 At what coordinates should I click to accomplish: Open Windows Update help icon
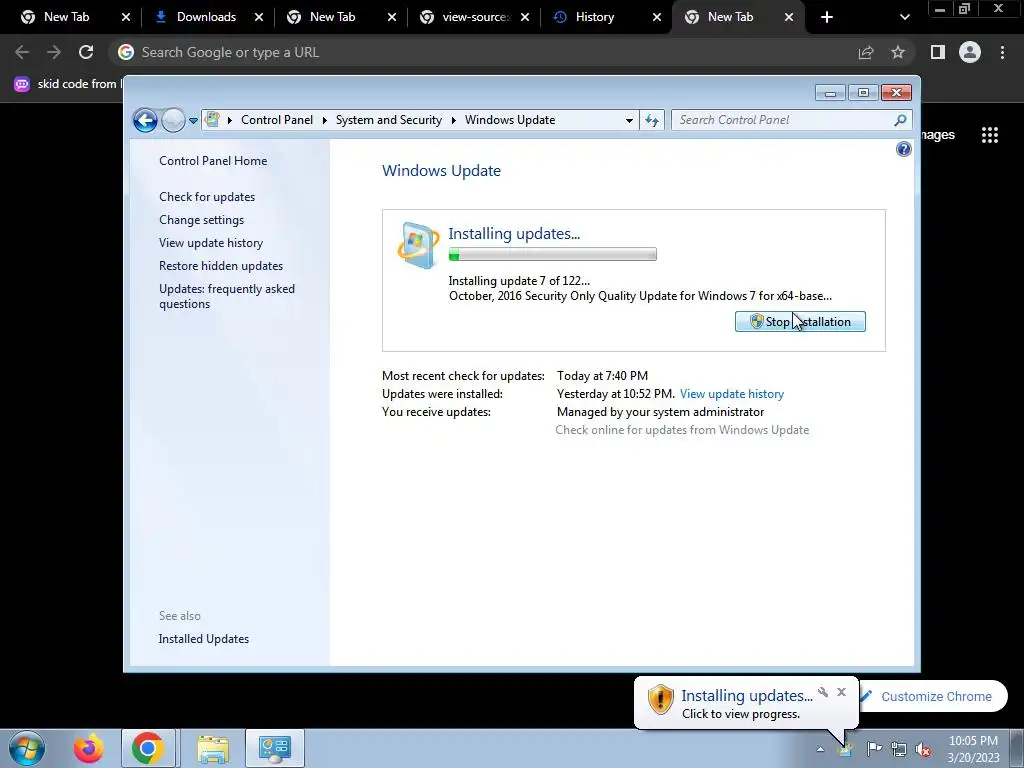click(903, 150)
